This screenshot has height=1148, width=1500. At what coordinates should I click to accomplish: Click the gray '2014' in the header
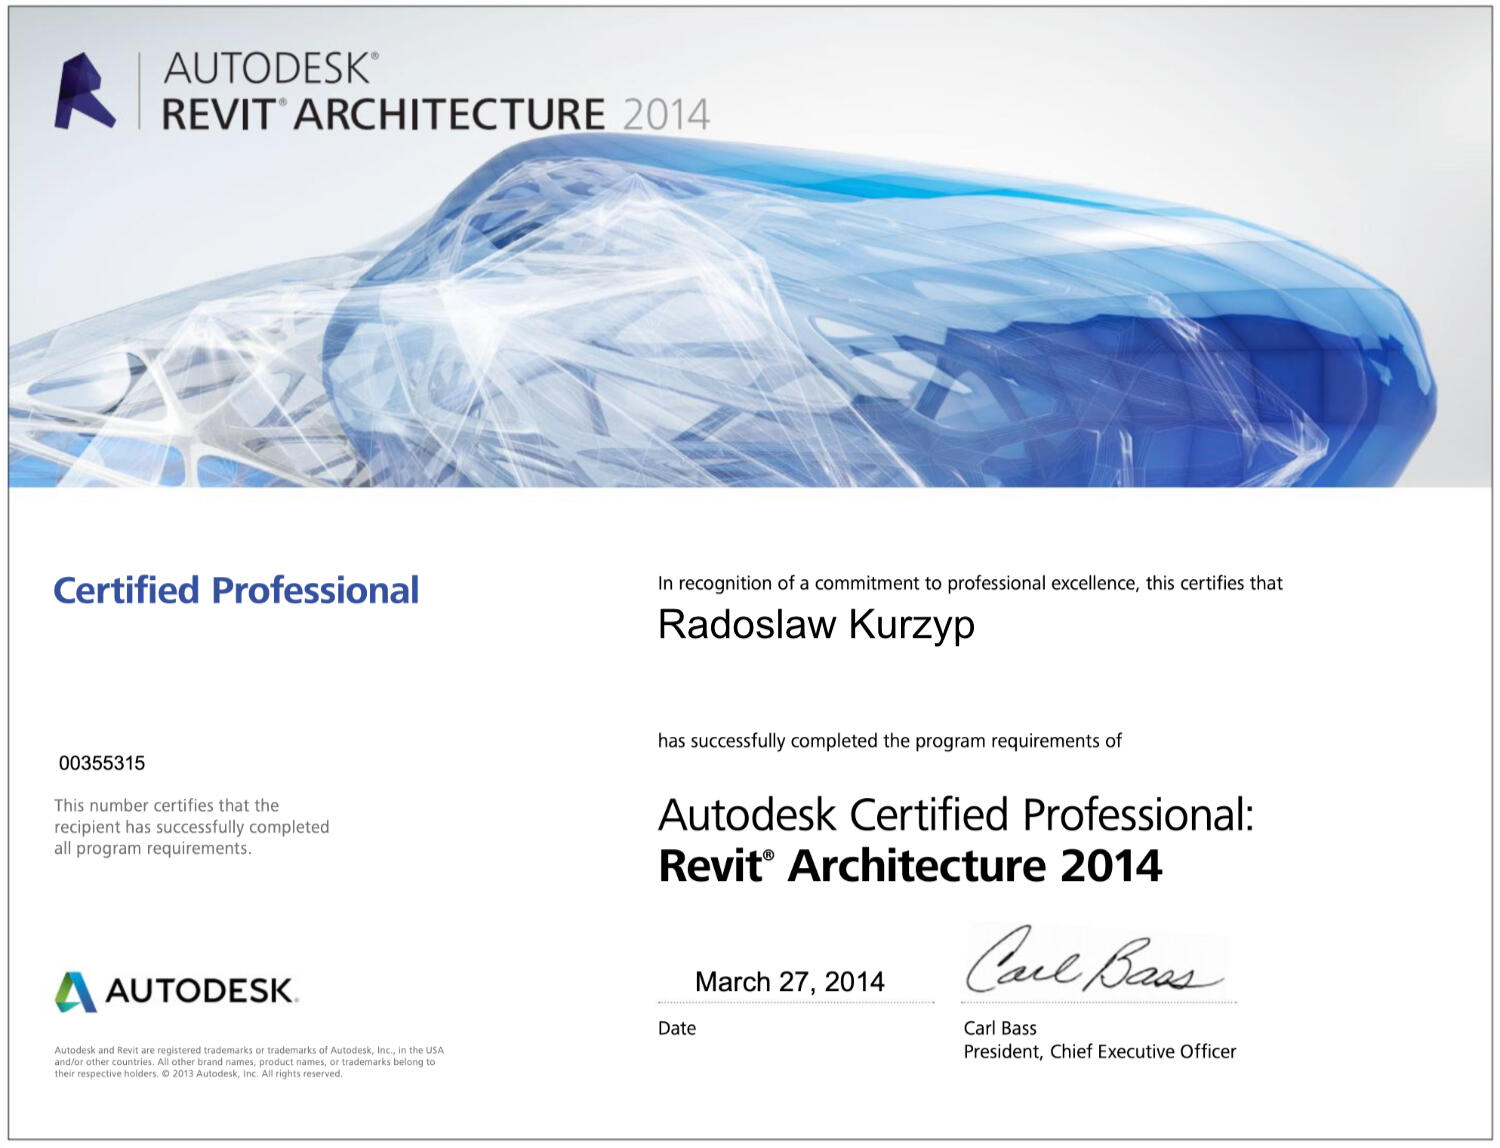coord(665,115)
